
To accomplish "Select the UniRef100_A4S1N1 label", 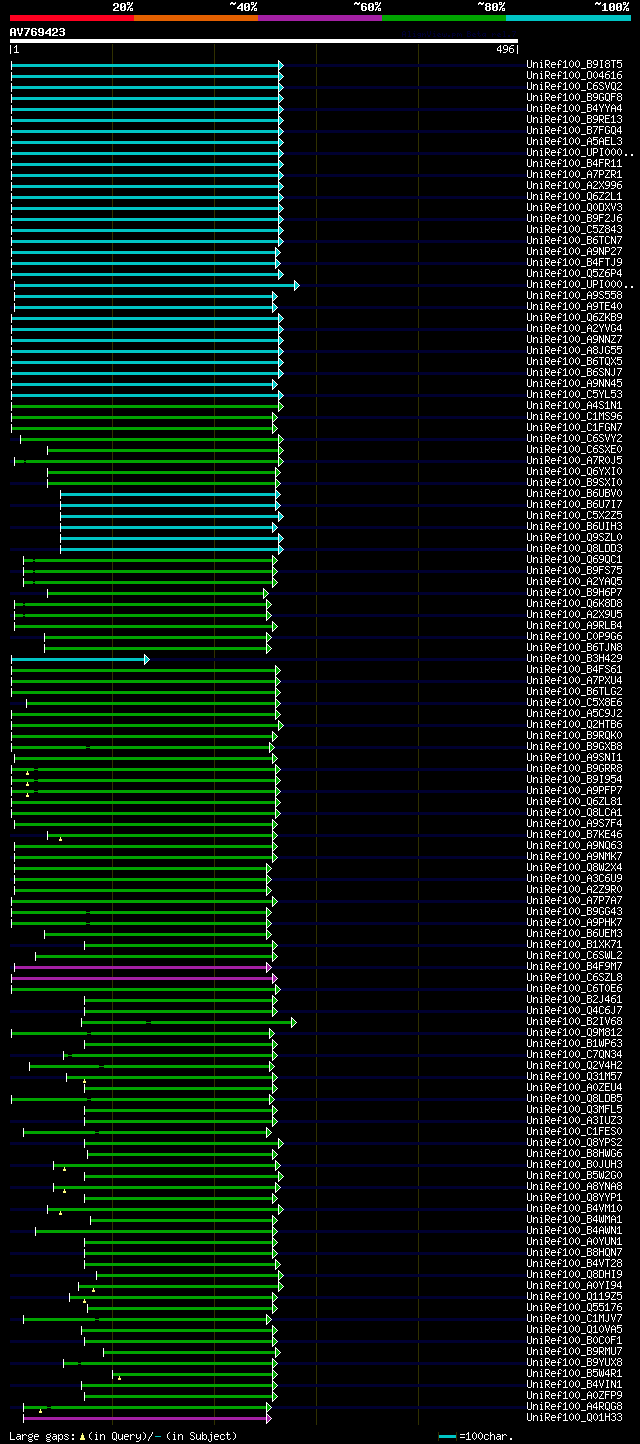I will coord(574,405).
